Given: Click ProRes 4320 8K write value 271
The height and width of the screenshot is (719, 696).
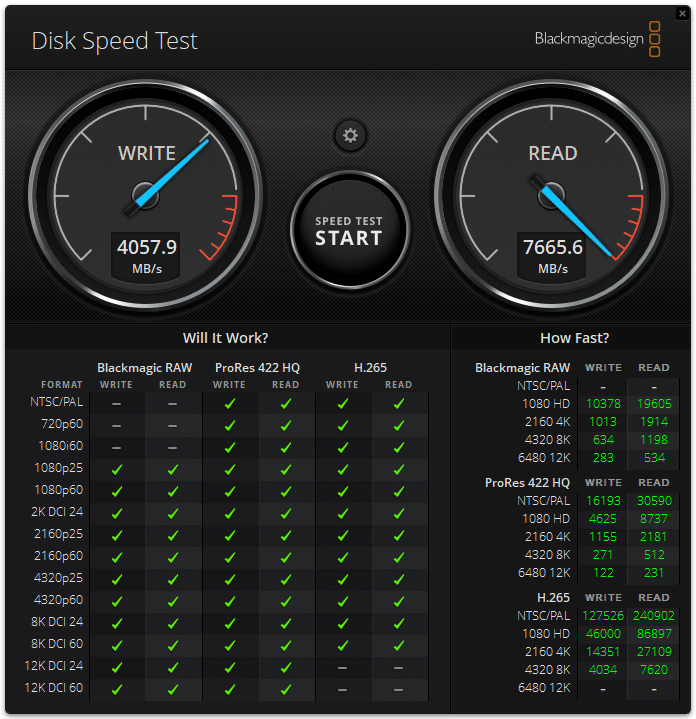Looking at the screenshot, I should click(603, 555).
